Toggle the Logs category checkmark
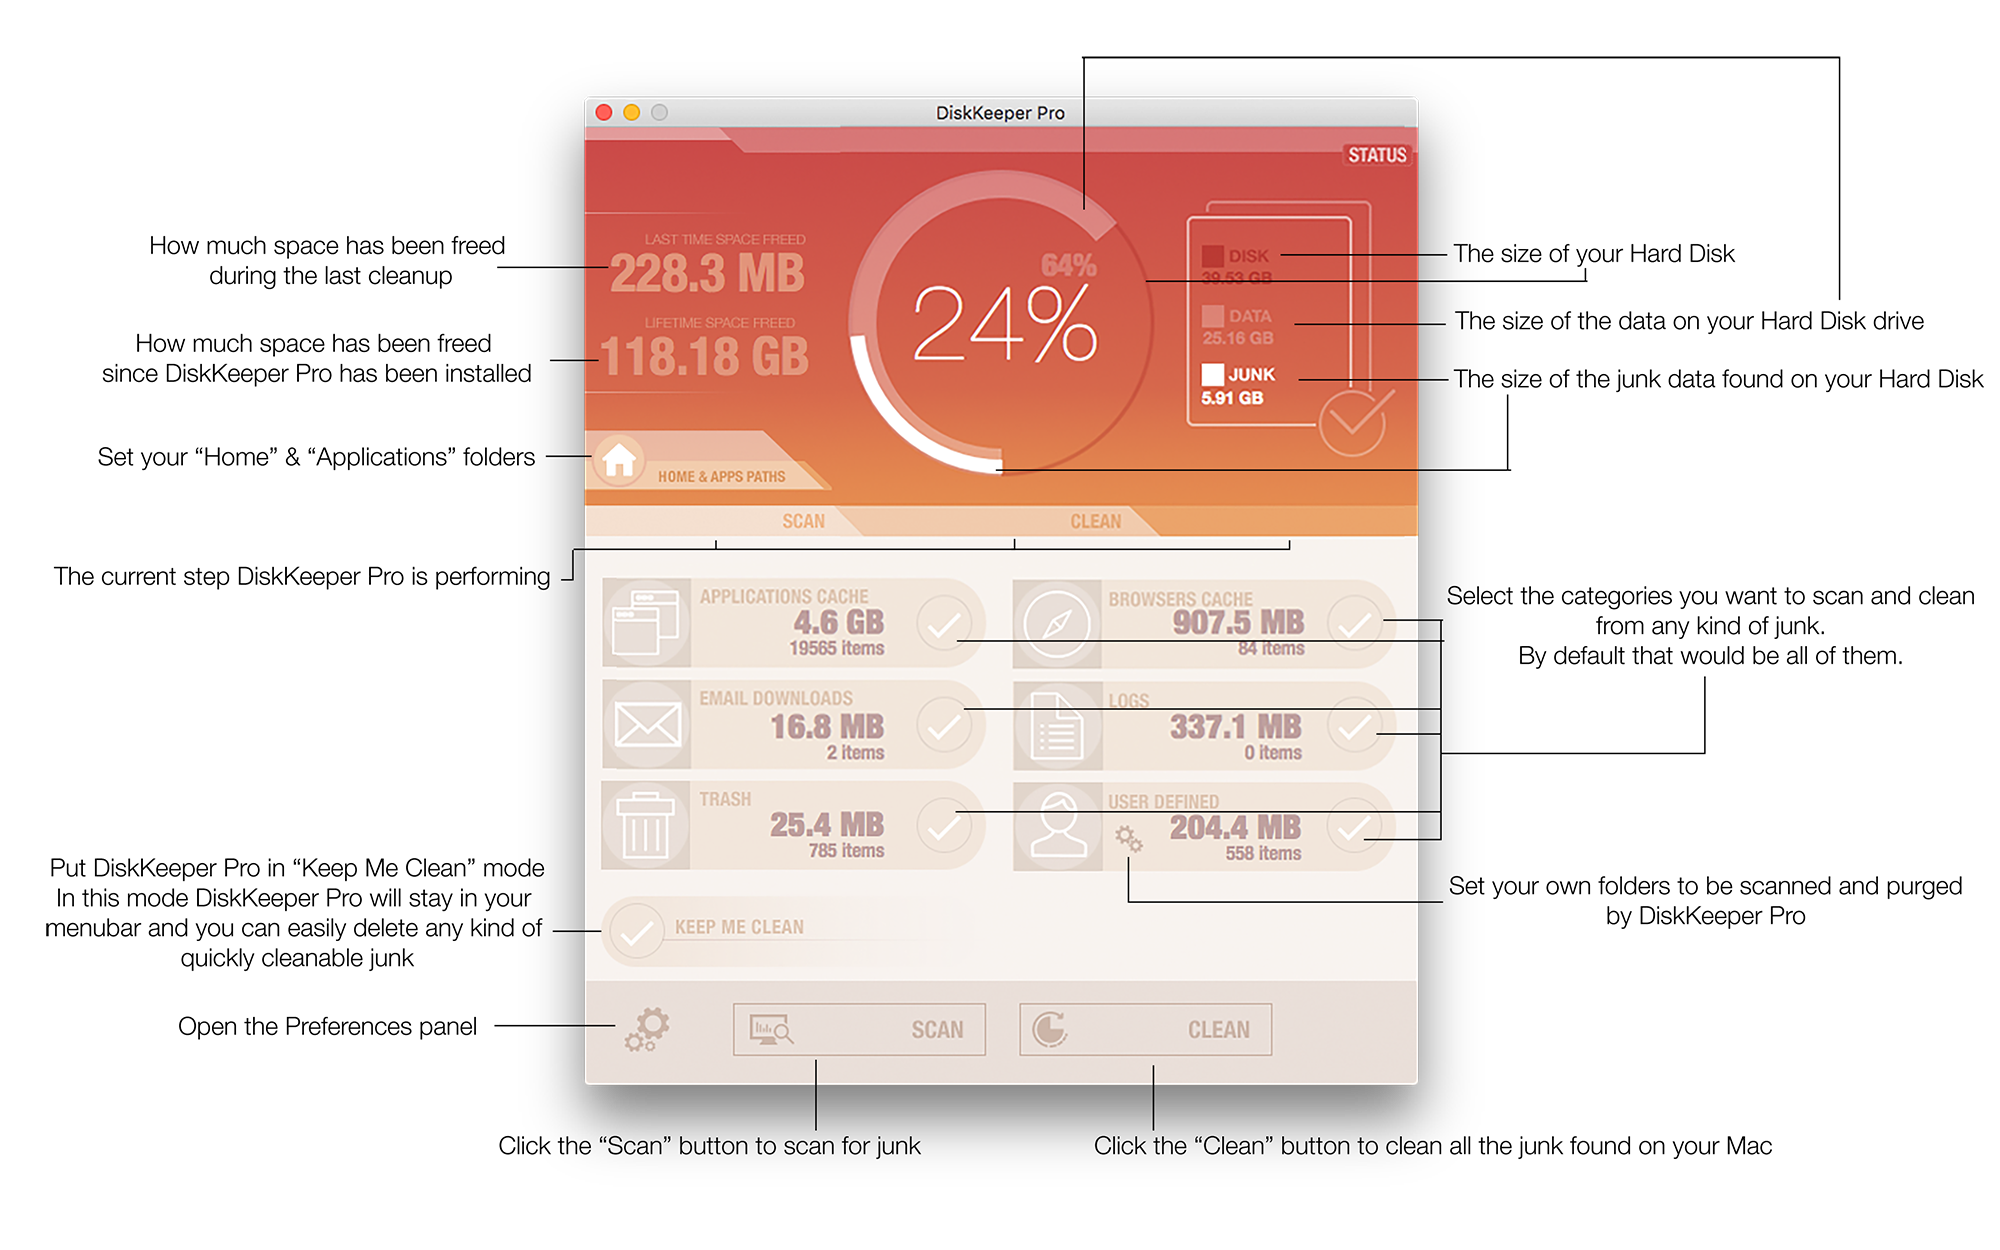Viewport: 2000px width, 1250px height. coord(1355,727)
